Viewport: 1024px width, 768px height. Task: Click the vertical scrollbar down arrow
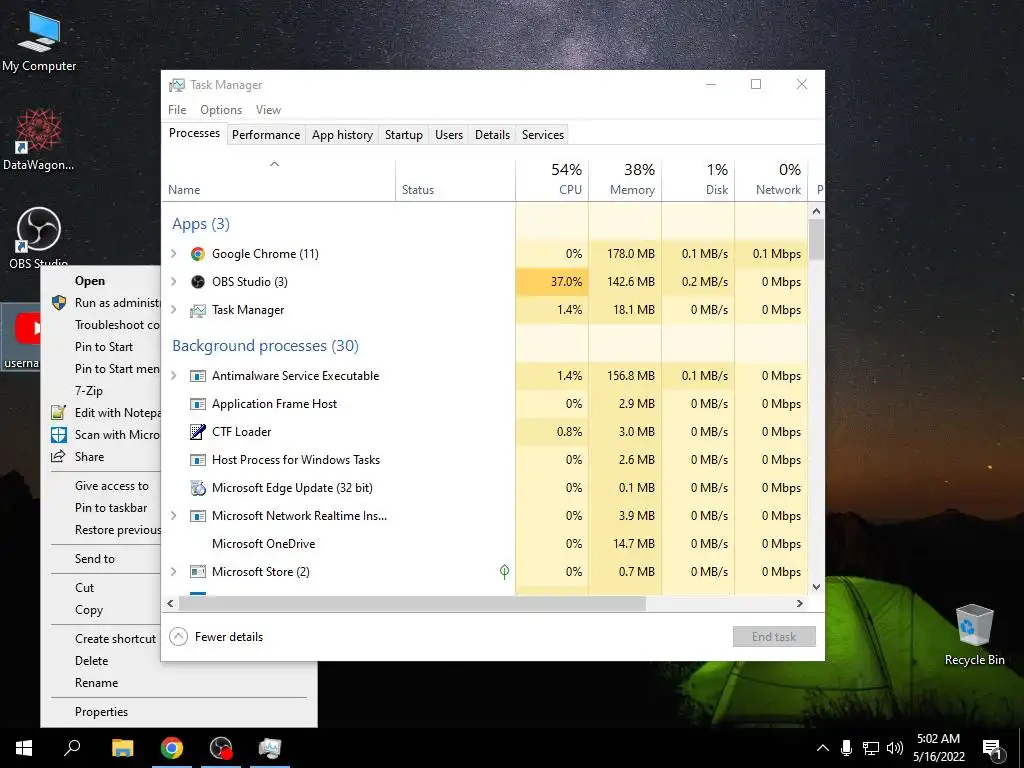[x=816, y=587]
